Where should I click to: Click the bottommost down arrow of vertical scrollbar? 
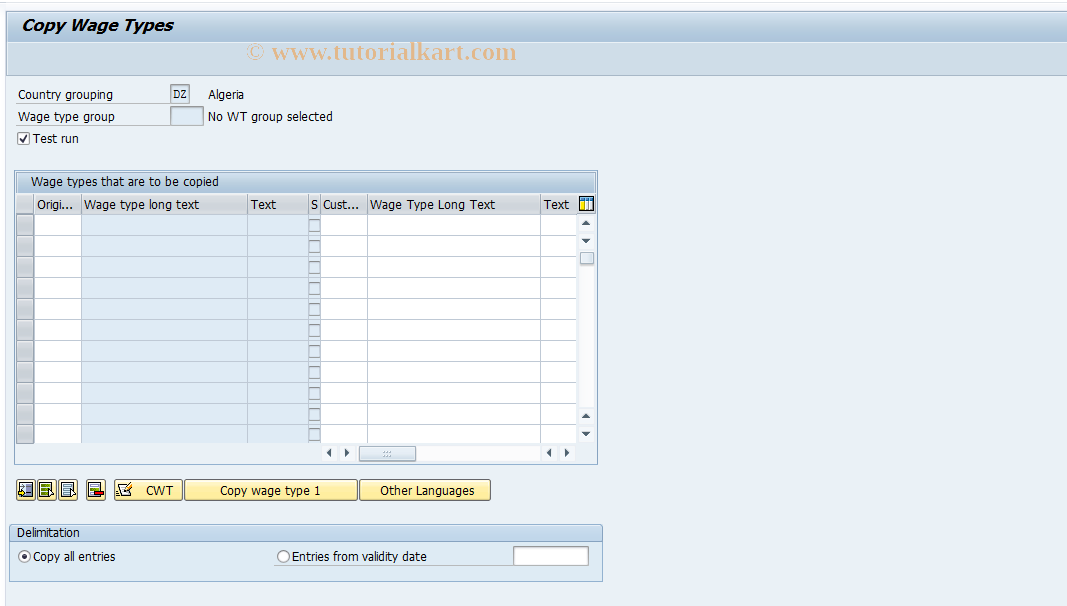(586, 434)
